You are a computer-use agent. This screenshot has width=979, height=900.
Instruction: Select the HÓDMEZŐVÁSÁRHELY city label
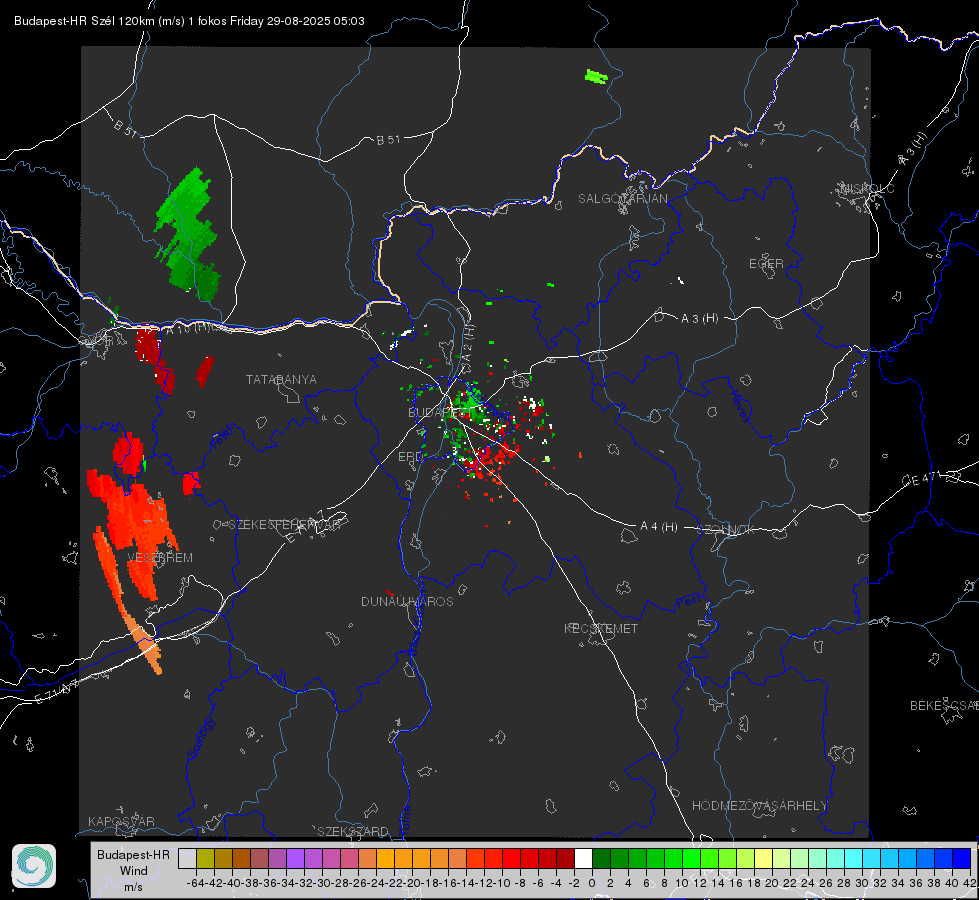759,806
